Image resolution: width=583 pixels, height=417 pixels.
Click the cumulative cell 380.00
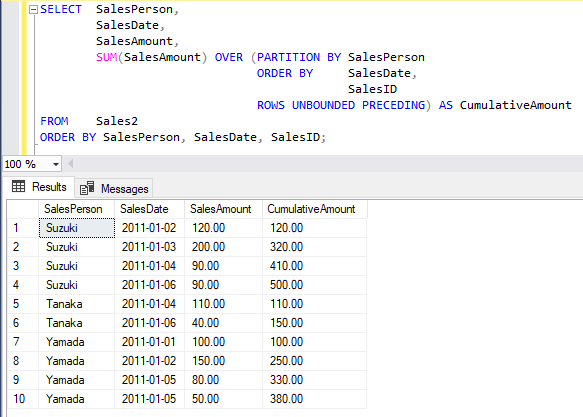[315, 399]
